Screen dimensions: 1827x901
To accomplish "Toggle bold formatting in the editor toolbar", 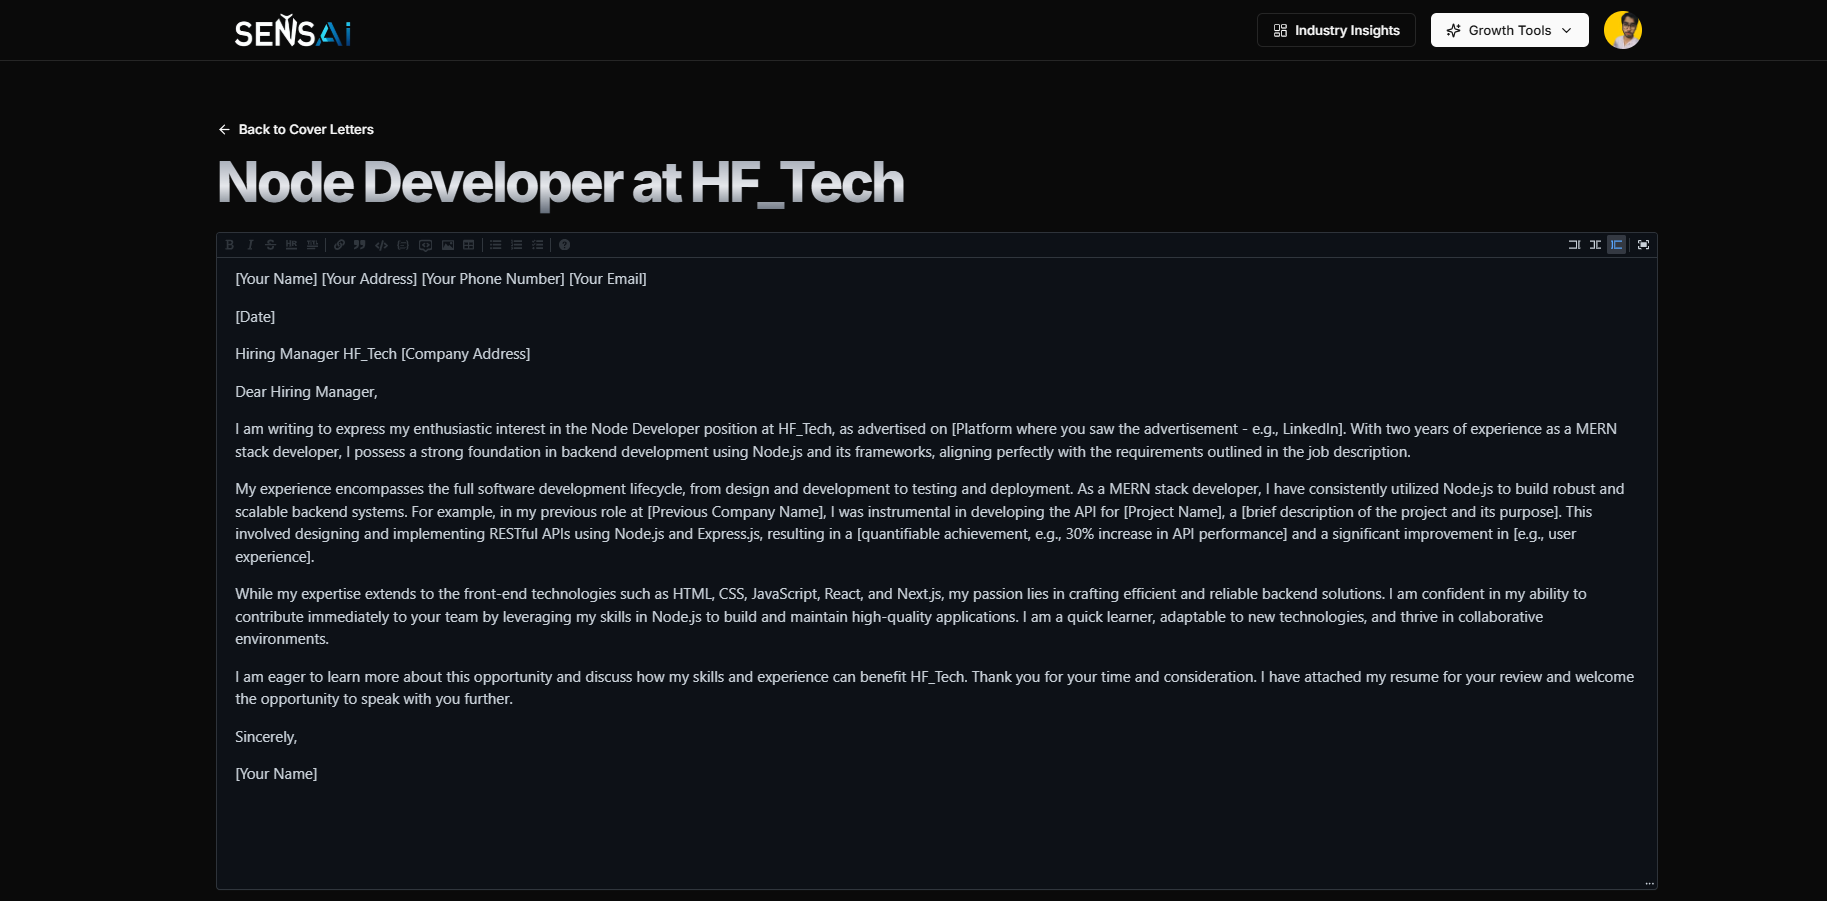I will (x=230, y=245).
